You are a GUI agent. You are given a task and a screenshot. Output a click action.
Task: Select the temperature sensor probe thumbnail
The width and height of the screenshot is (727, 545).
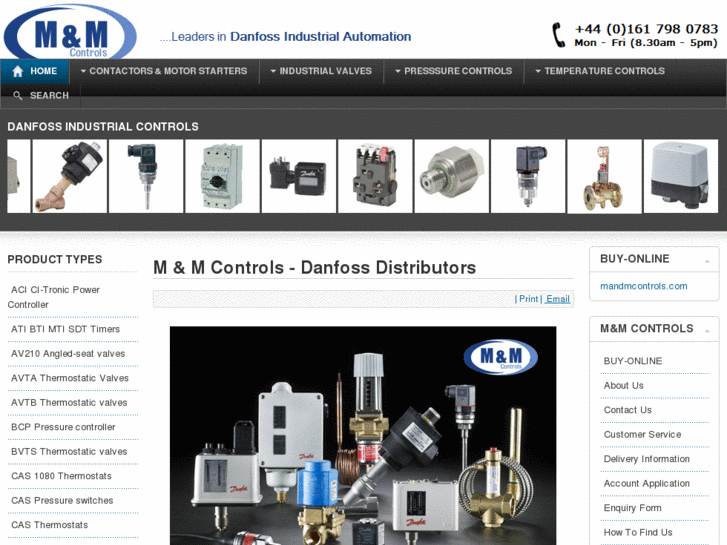146,176
